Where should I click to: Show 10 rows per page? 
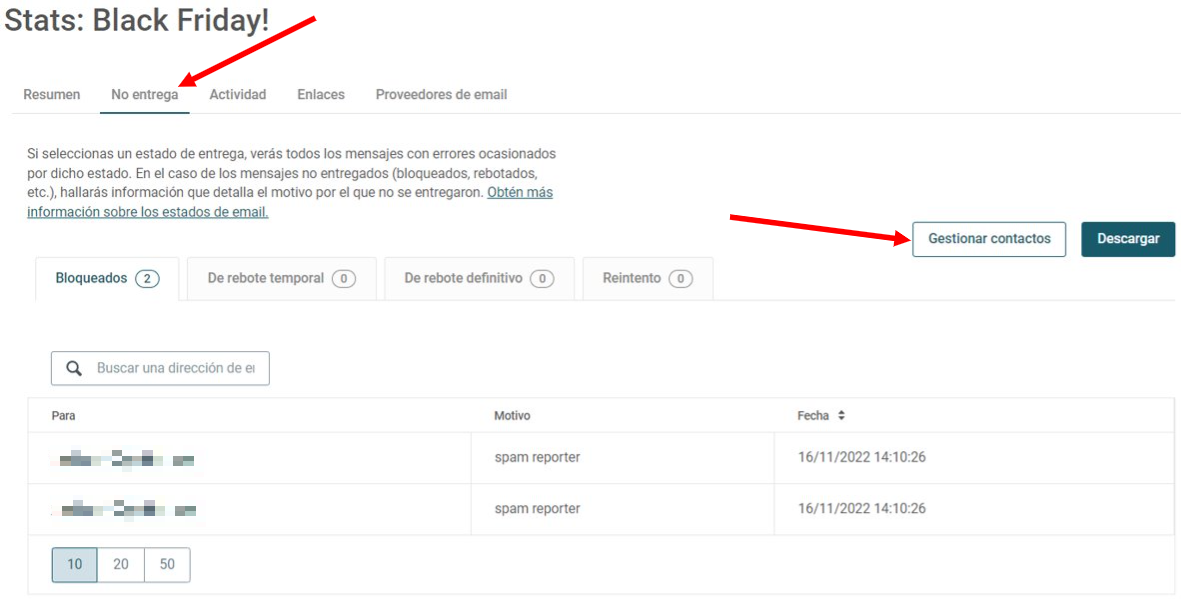click(x=75, y=564)
